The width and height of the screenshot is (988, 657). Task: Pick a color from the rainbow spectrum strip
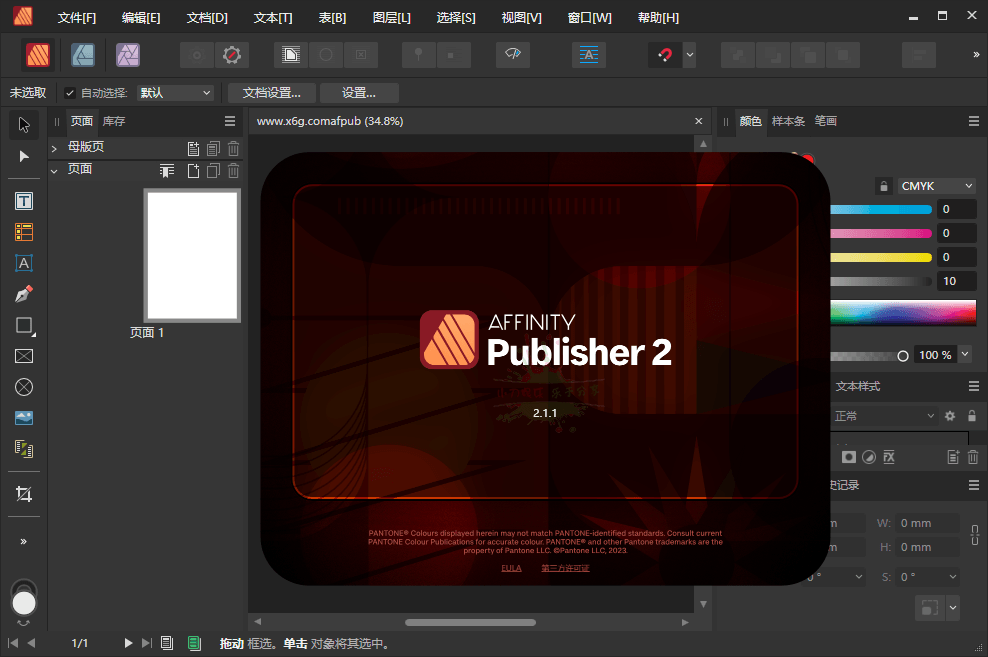900,313
